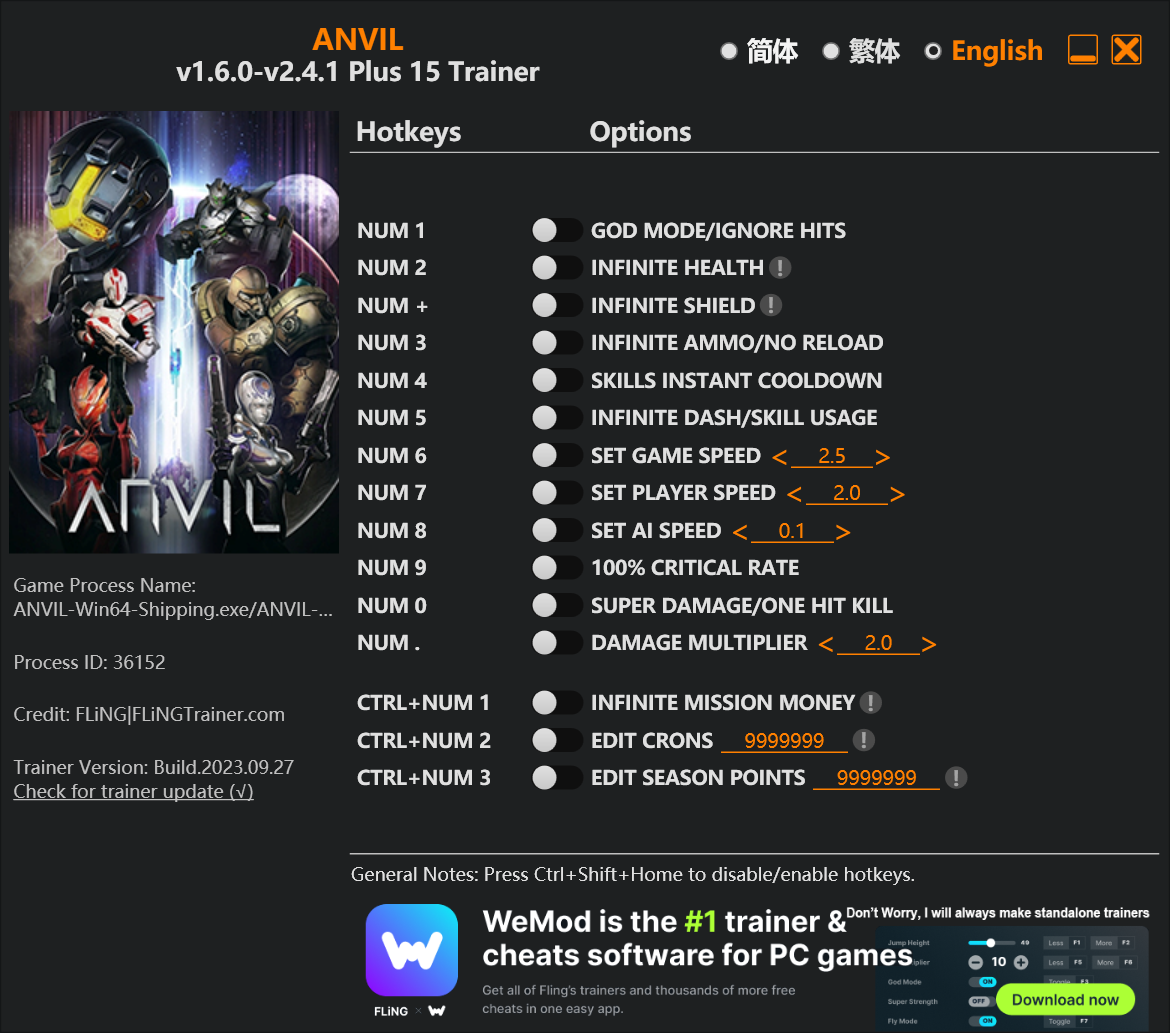The width and height of the screenshot is (1170, 1033).
Task: Click the Edit Season Points info icon
Action: 956,778
